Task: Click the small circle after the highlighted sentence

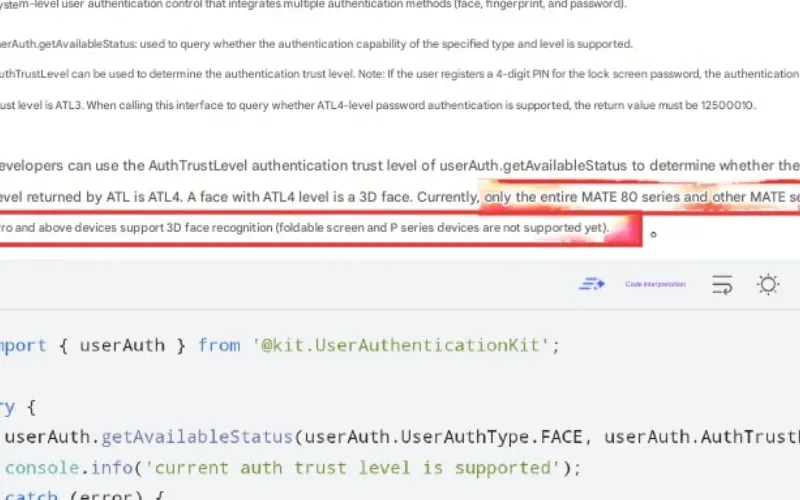Action: coord(653,235)
